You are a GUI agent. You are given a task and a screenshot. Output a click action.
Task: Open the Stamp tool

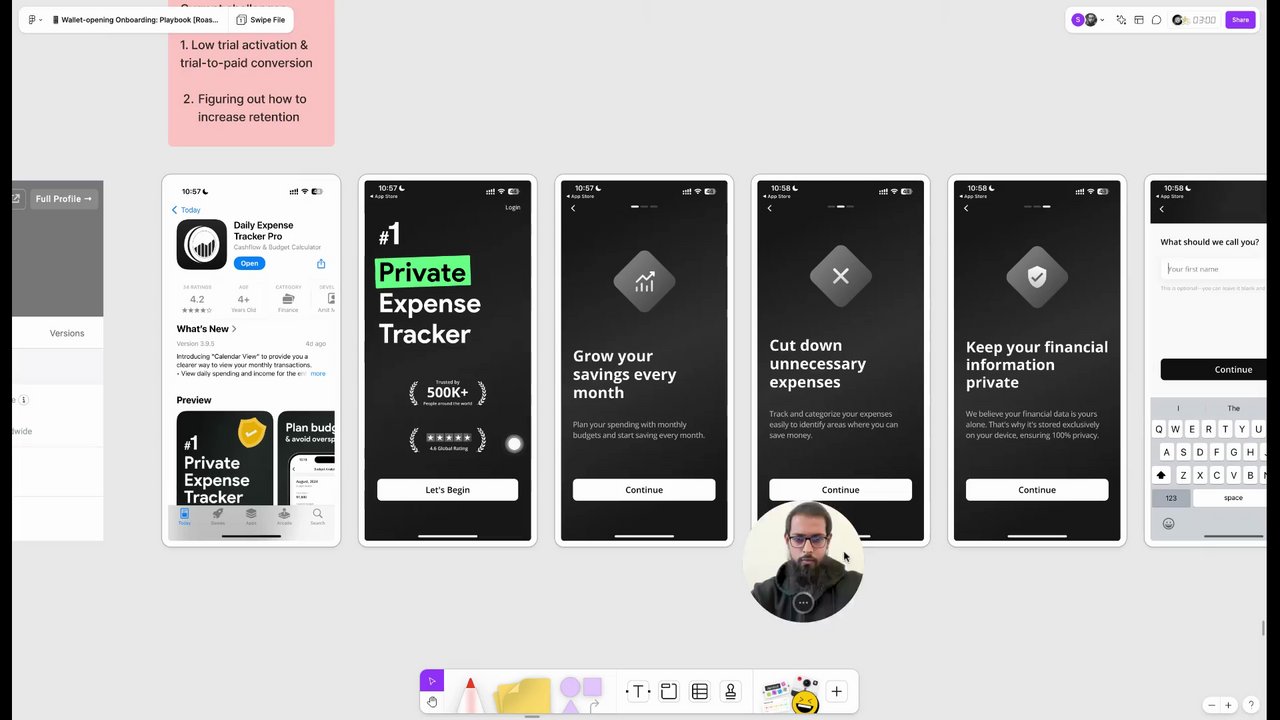click(731, 691)
